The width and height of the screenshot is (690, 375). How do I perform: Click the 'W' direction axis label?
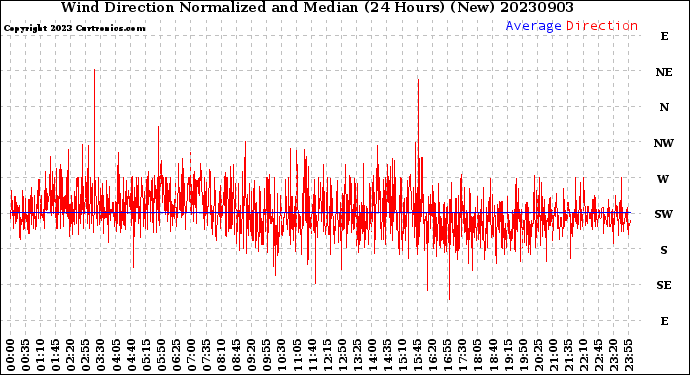coord(663,179)
